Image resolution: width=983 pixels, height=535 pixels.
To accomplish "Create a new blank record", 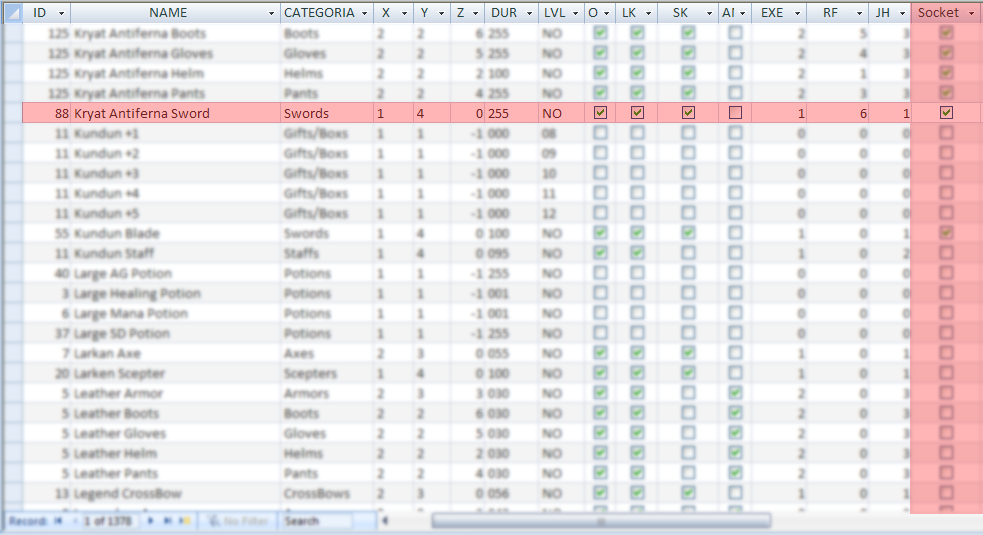I will click(184, 521).
